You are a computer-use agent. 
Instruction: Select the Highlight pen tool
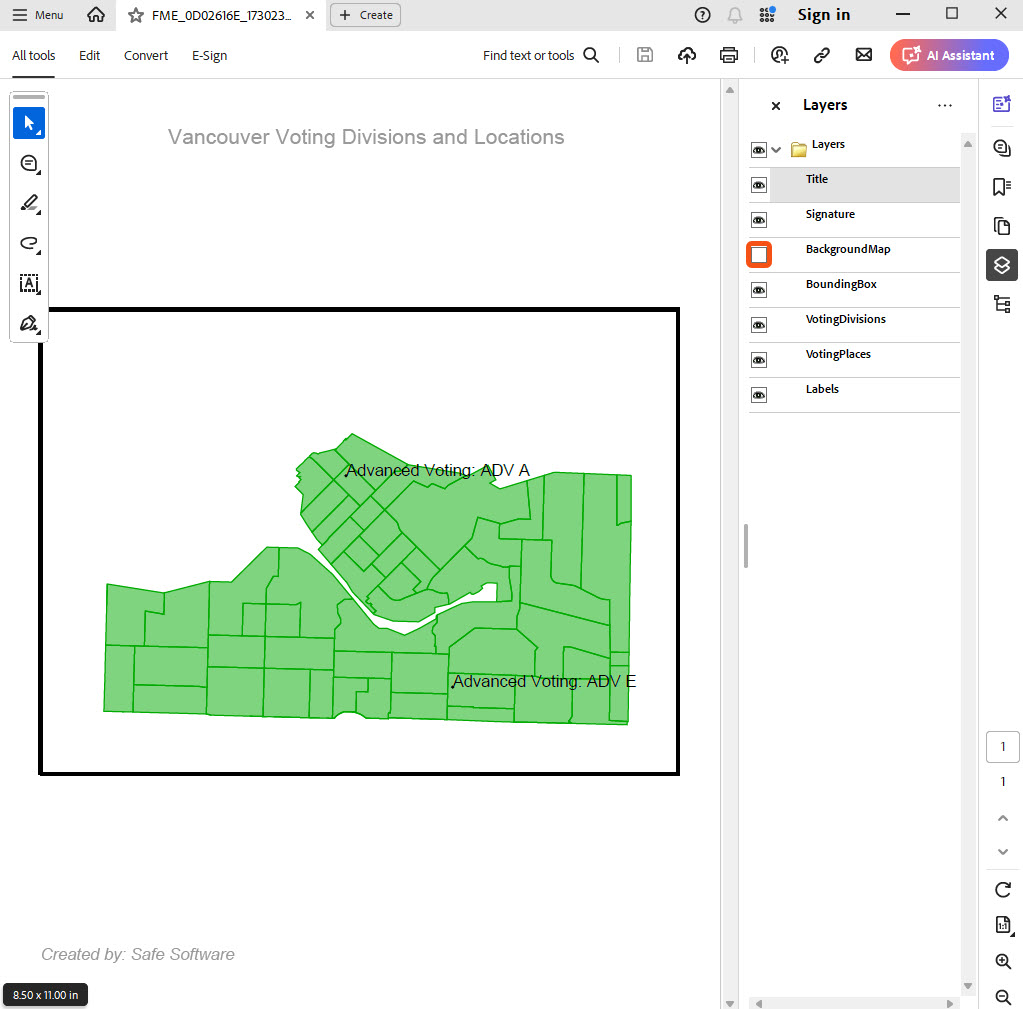[29, 203]
